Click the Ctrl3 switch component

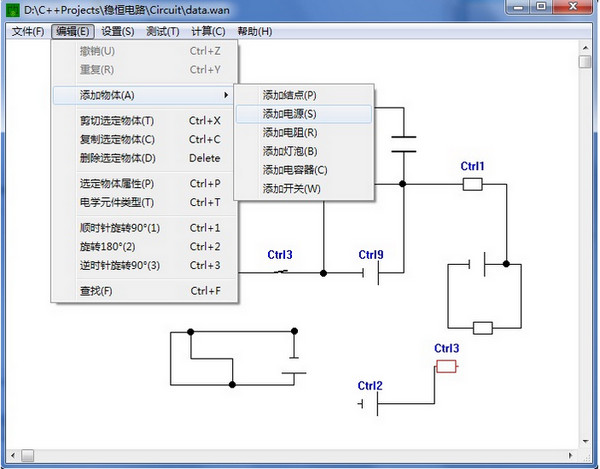(281, 272)
